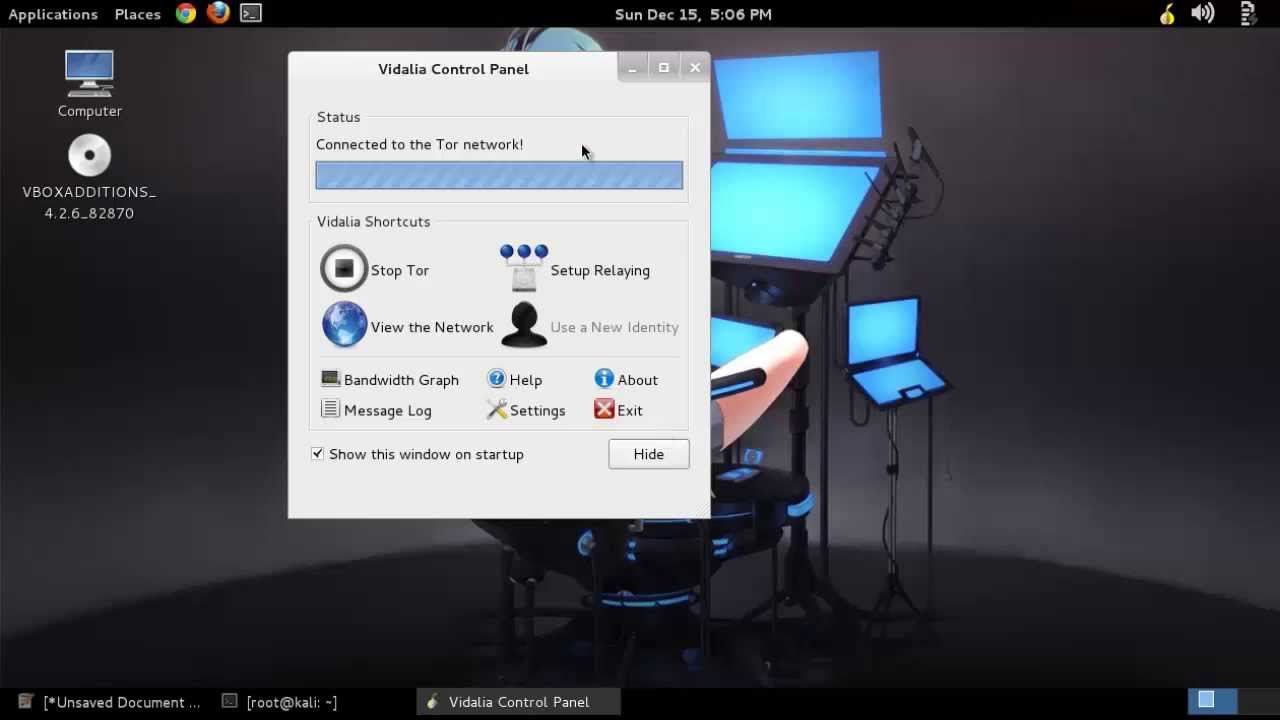Click the View the Network label
The image size is (1280, 720).
pyautogui.click(x=432, y=327)
